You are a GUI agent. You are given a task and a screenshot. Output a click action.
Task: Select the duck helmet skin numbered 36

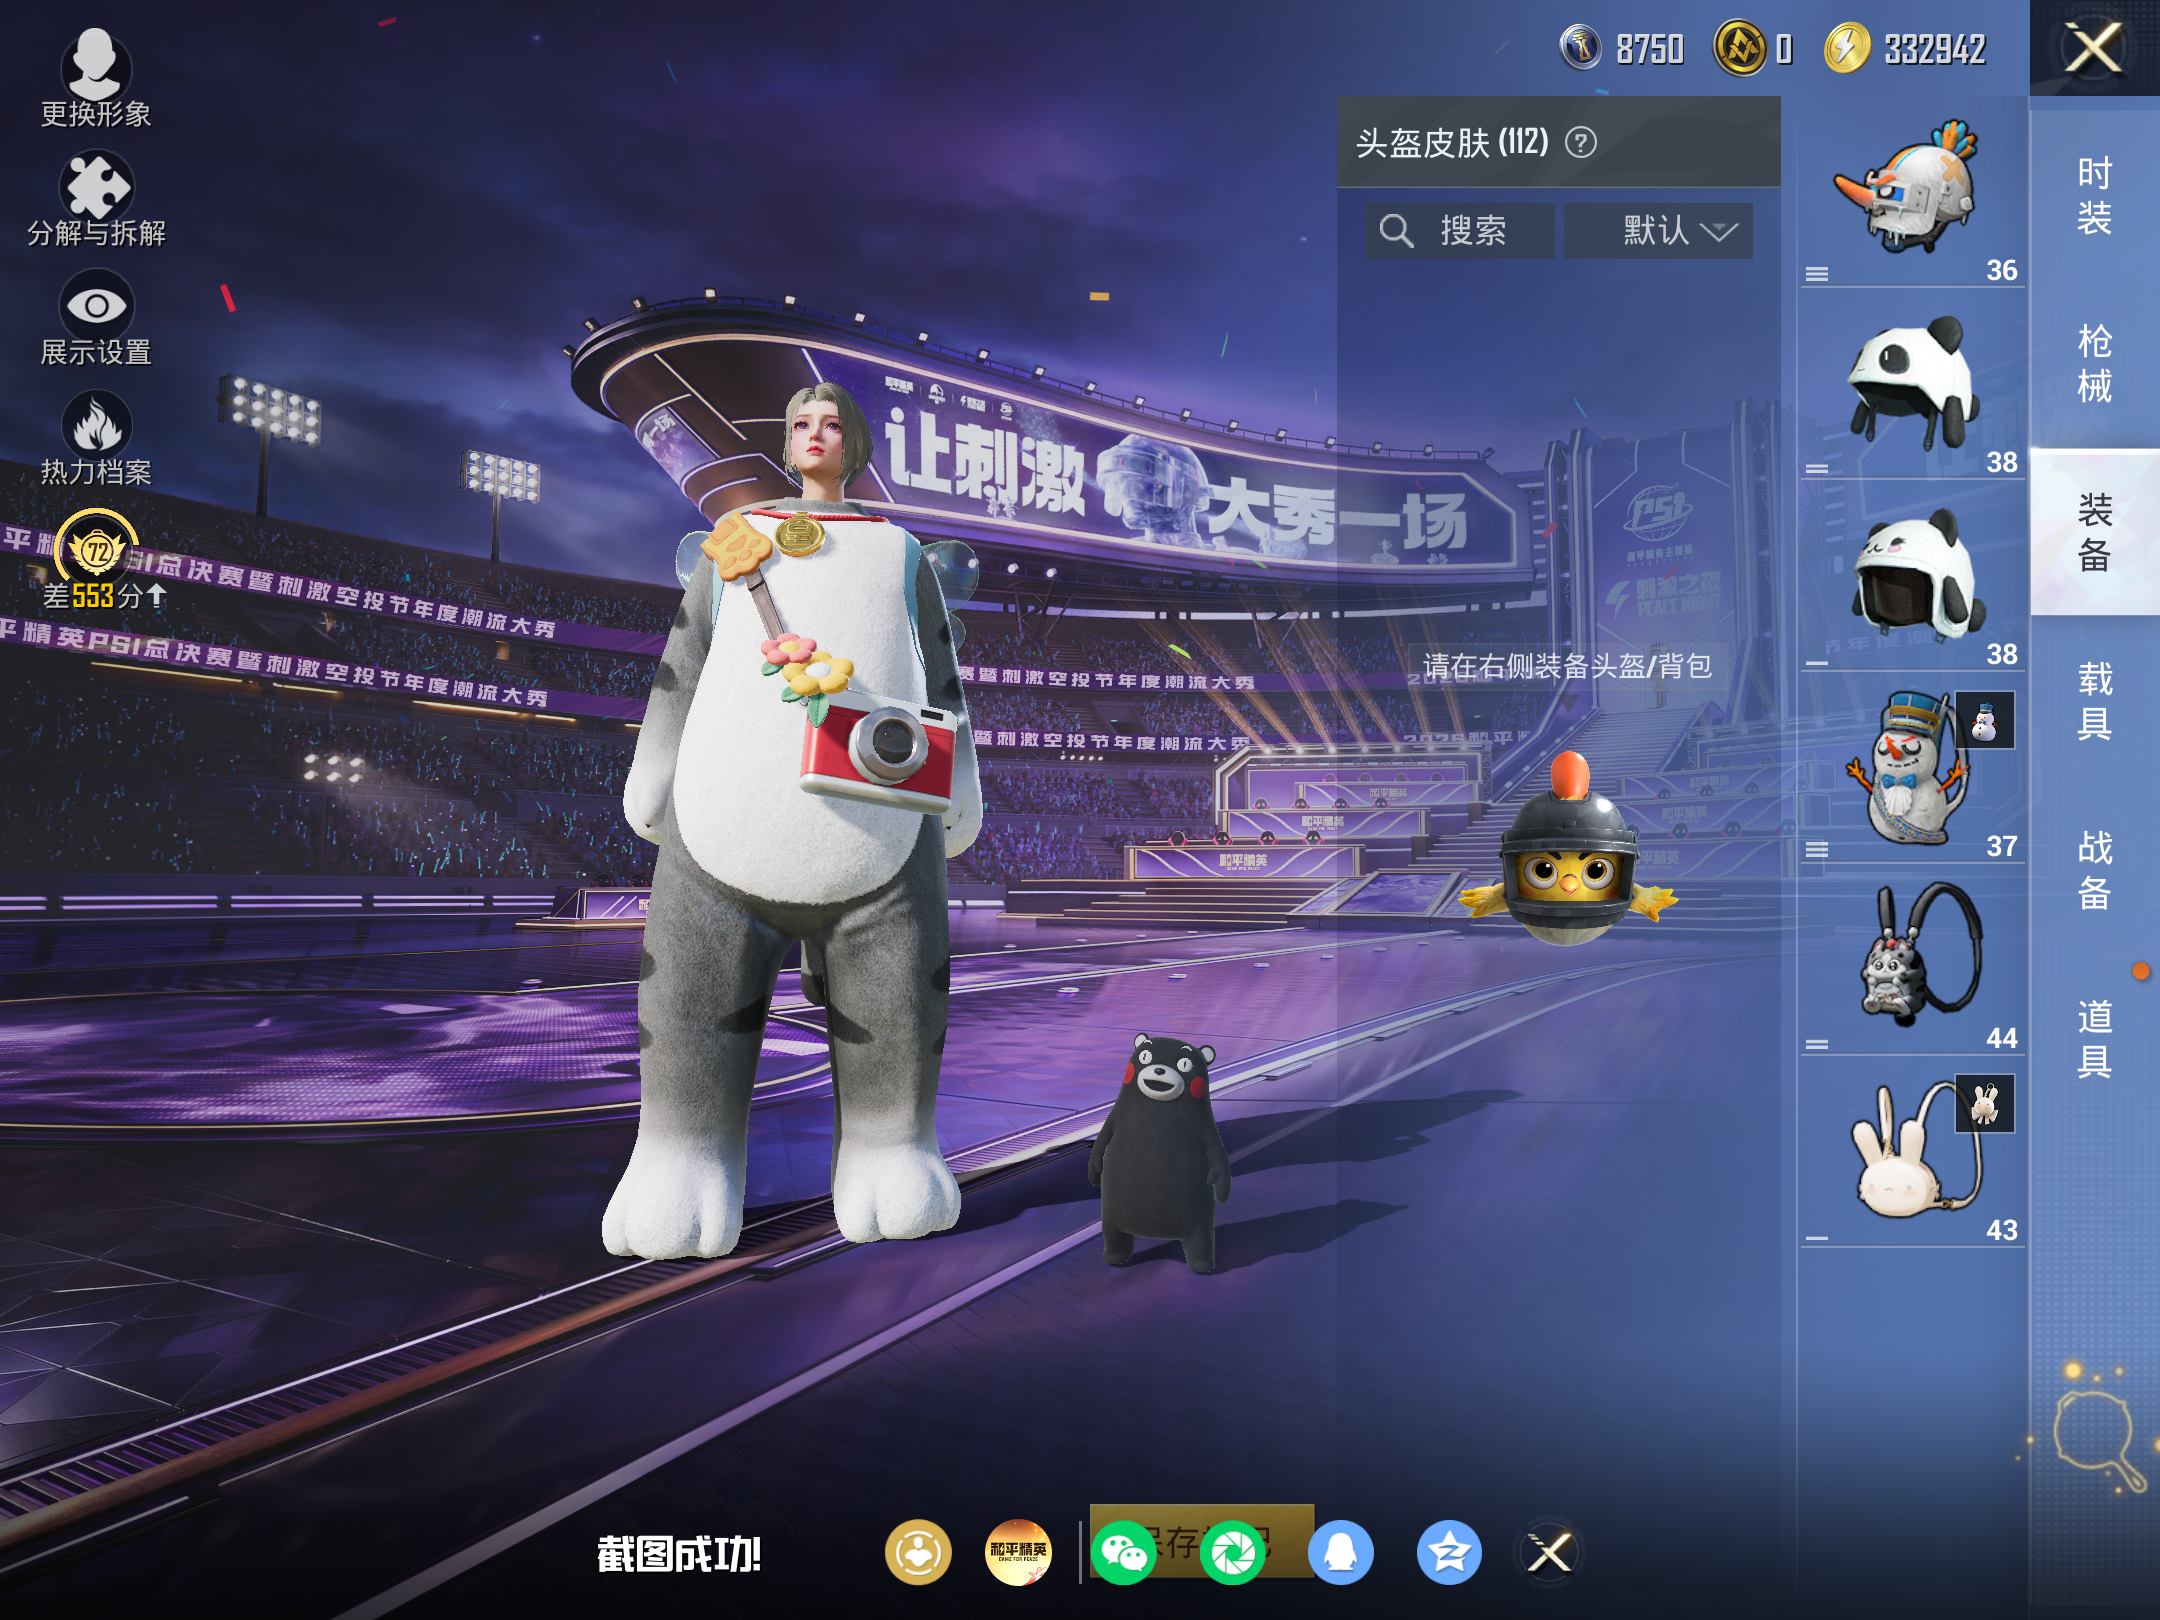pyautogui.click(x=1912, y=192)
